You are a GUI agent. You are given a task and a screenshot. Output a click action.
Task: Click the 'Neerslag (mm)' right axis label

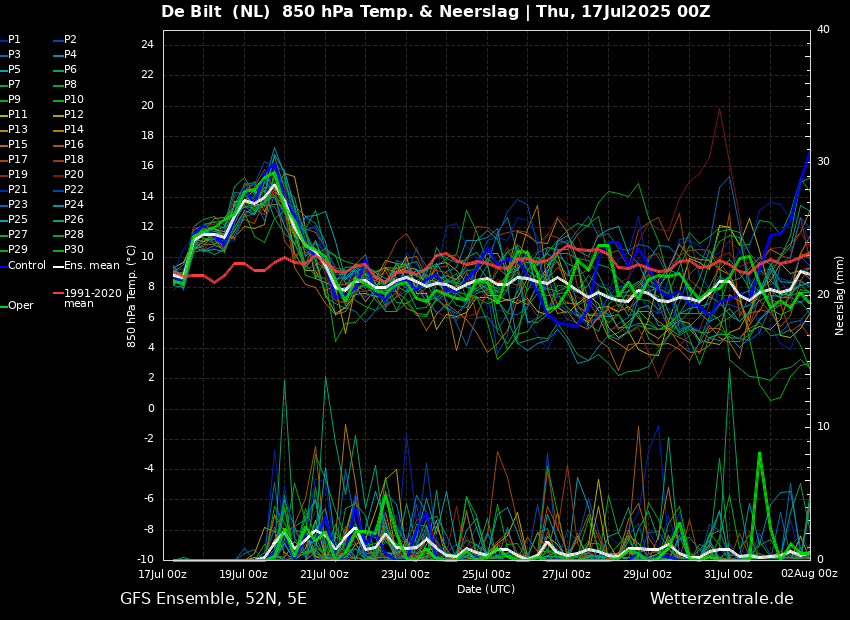839,296
